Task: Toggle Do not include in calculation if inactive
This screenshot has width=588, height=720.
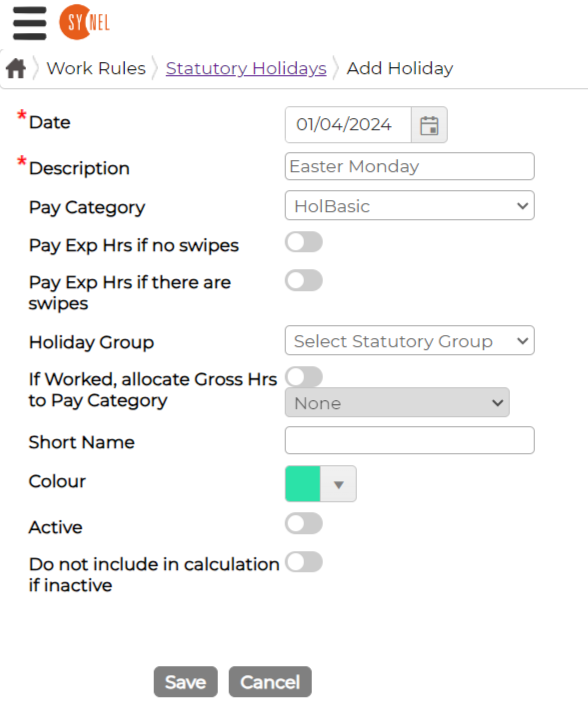Action: 304,562
